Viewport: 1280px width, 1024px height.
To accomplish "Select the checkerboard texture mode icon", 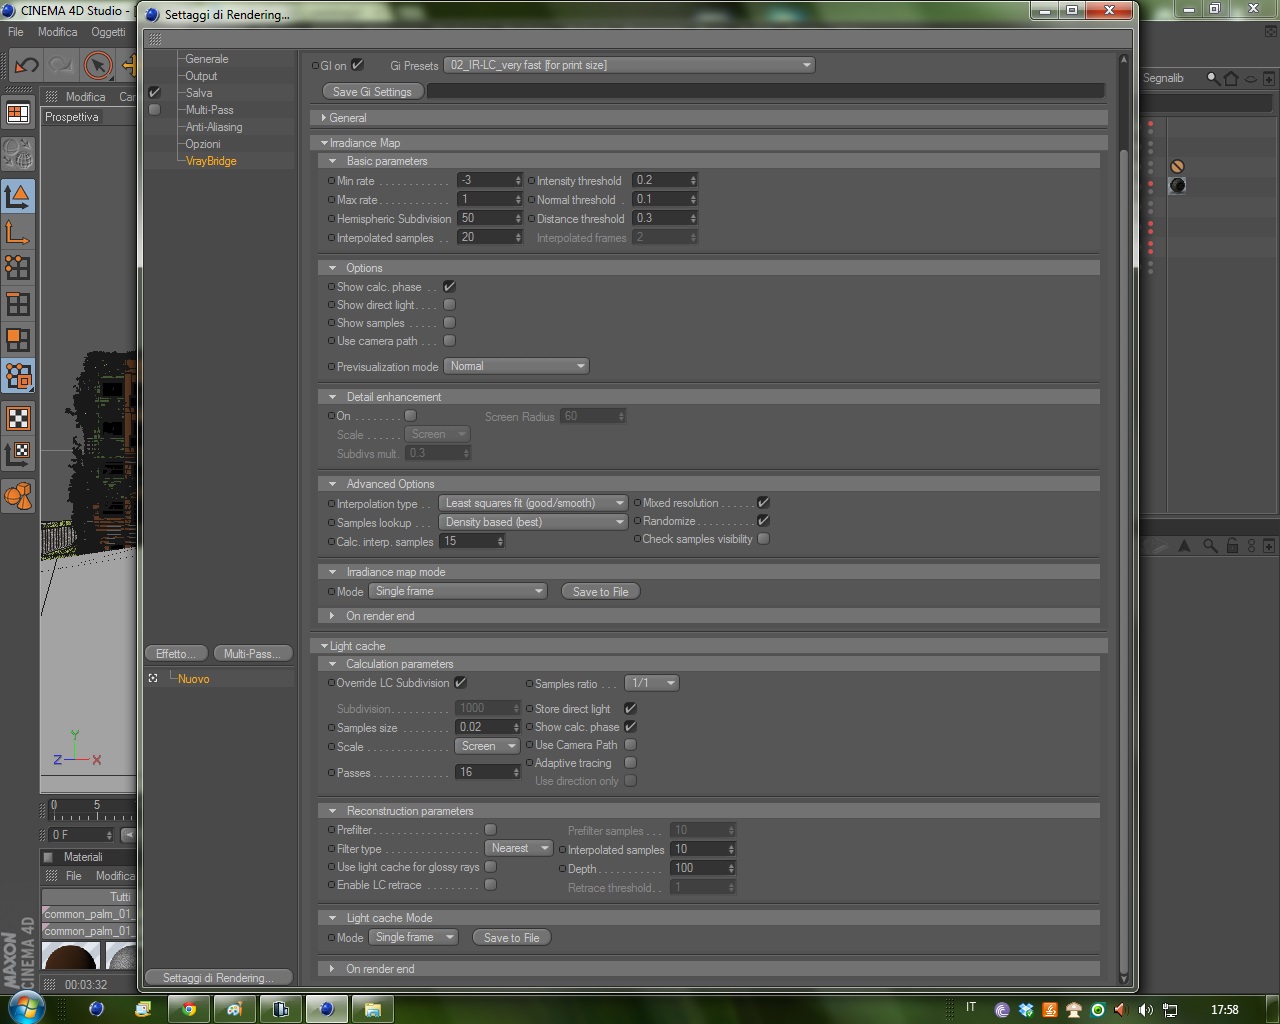I will [x=18, y=418].
